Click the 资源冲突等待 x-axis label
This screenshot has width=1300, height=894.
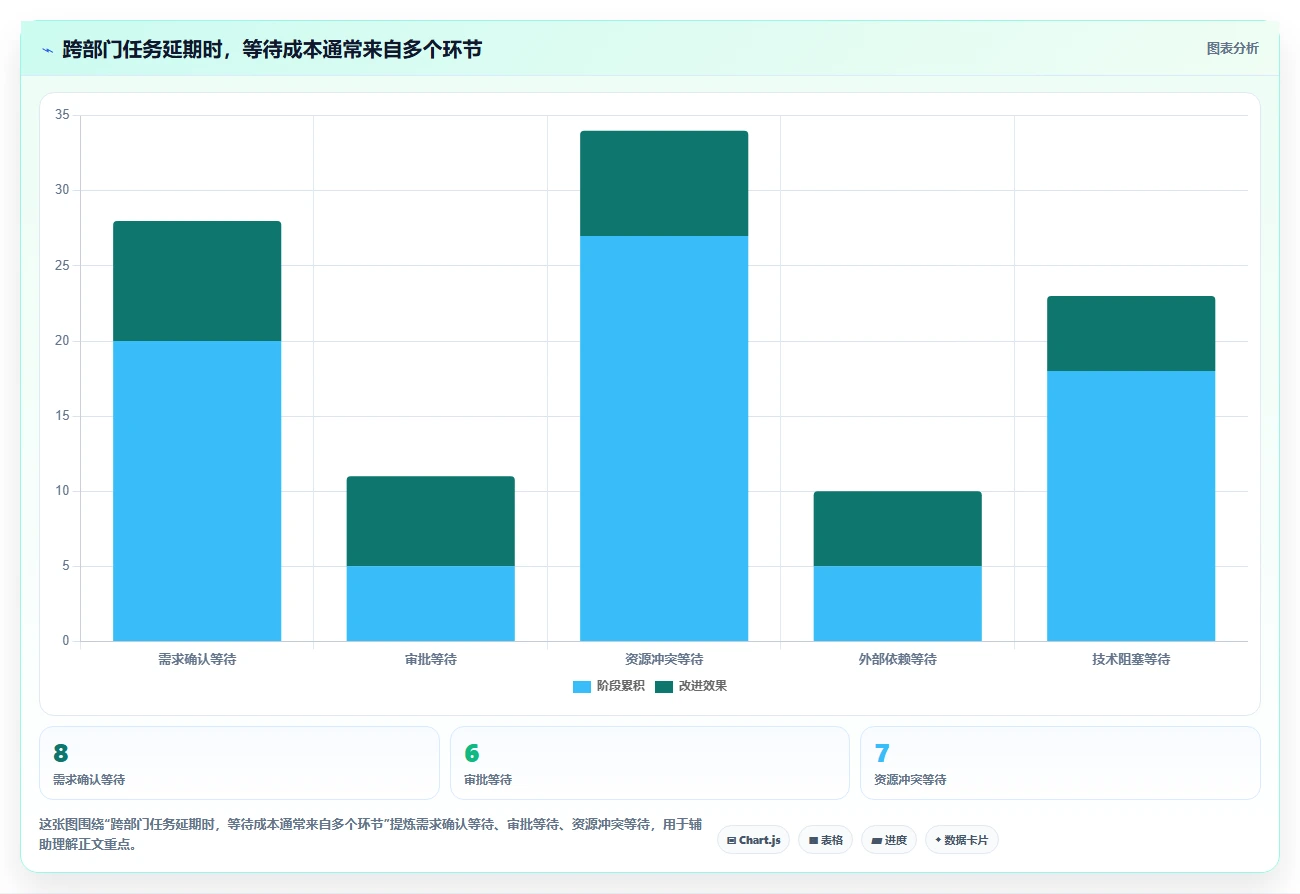[664, 660]
